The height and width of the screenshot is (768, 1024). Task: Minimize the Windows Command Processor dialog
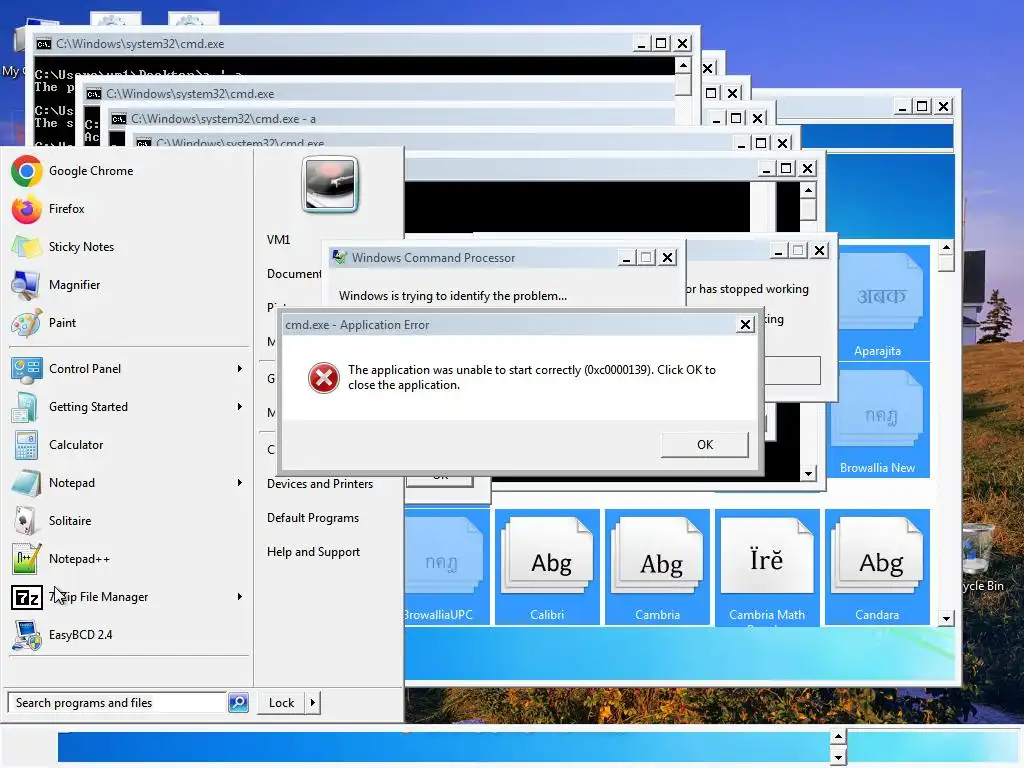pos(626,258)
